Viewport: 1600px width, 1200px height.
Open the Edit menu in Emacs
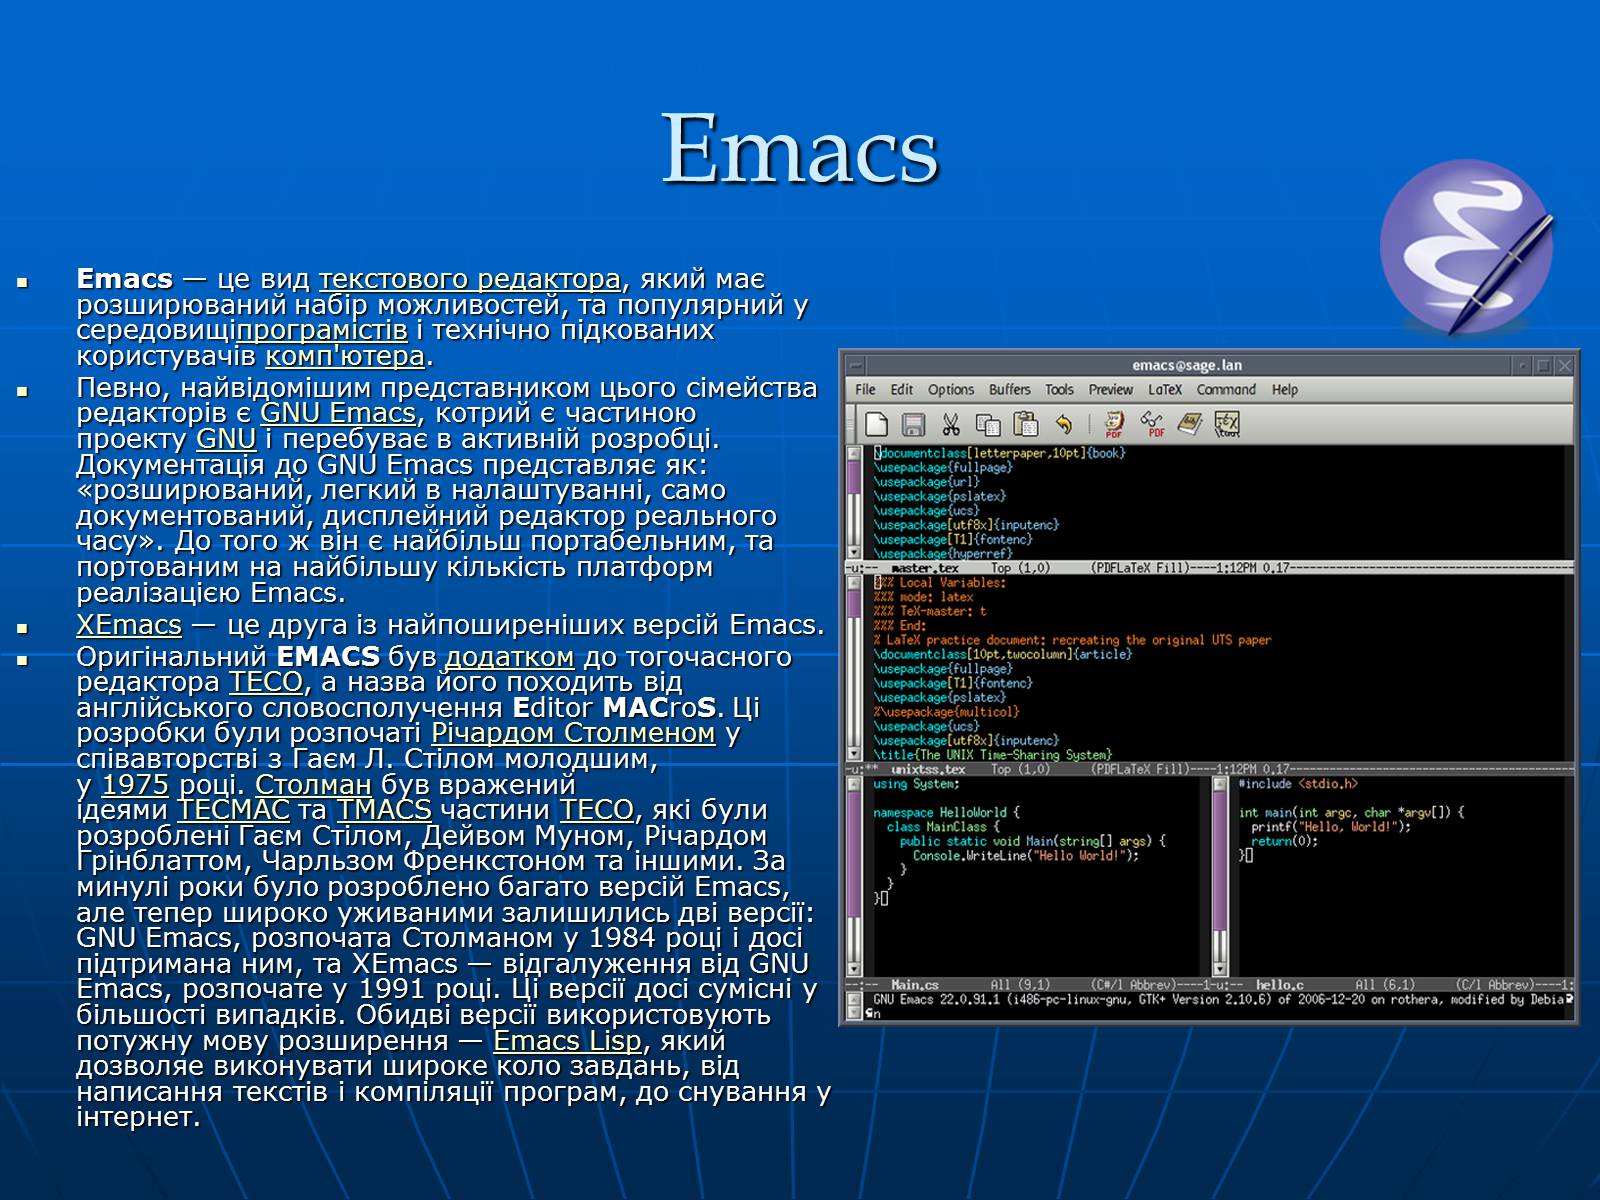click(x=902, y=390)
